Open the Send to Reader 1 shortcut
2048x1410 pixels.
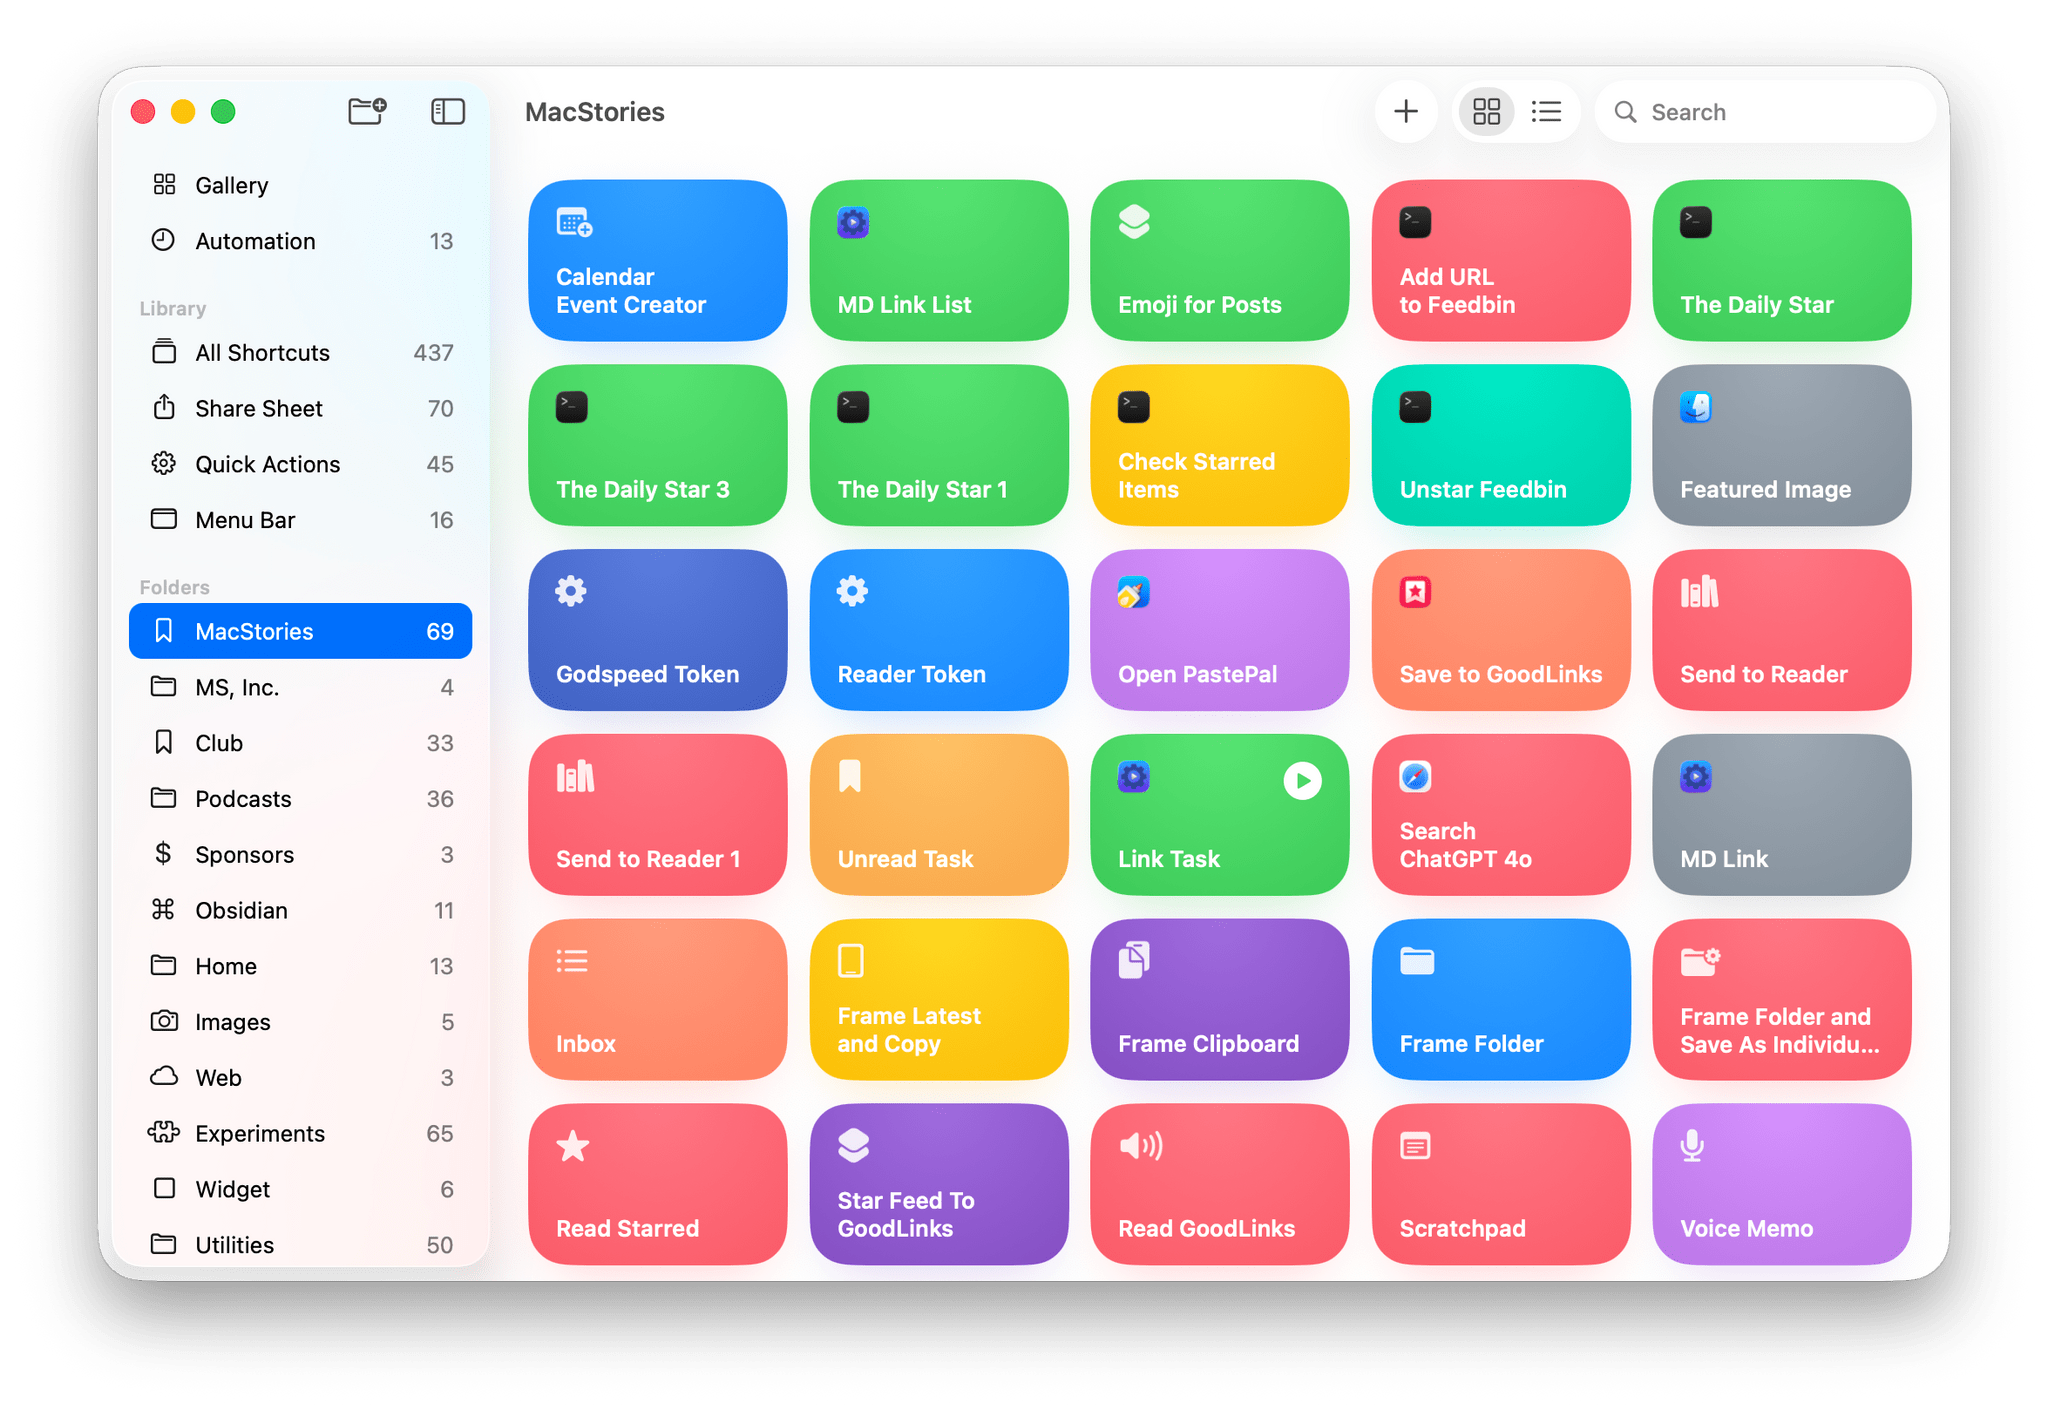657,815
